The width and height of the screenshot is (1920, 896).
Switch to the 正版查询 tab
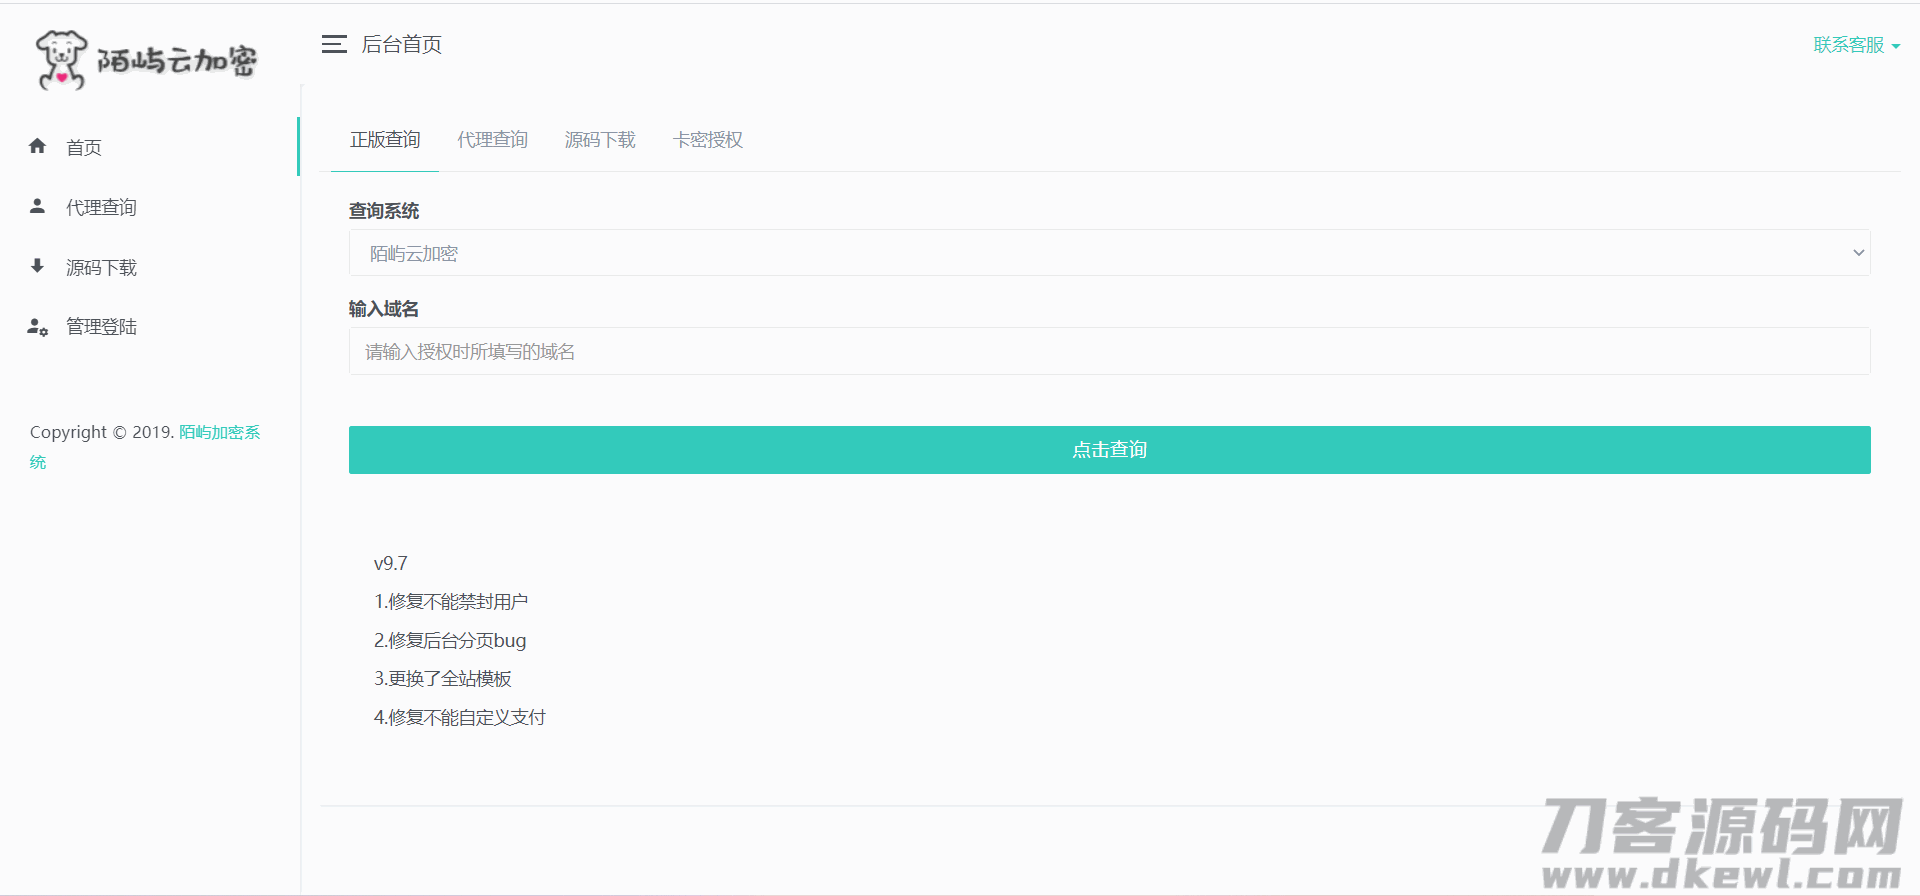point(385,140)
